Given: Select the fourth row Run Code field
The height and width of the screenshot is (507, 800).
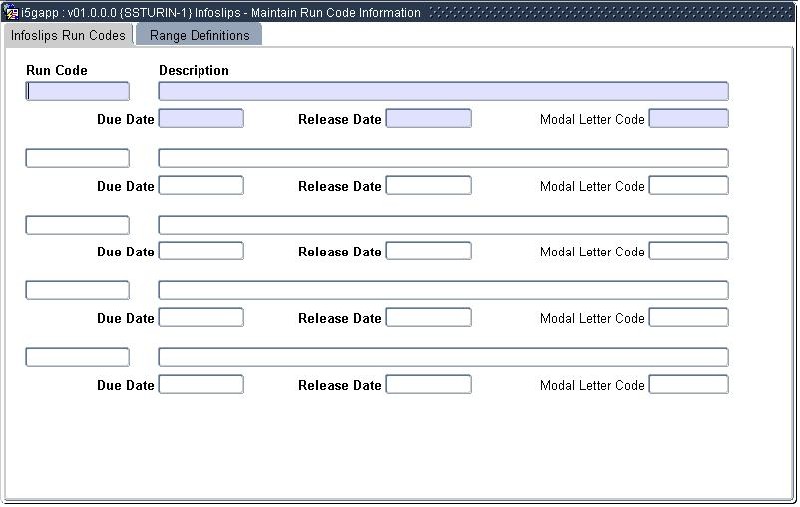Looking at the screenshot, I should point(77,290).
